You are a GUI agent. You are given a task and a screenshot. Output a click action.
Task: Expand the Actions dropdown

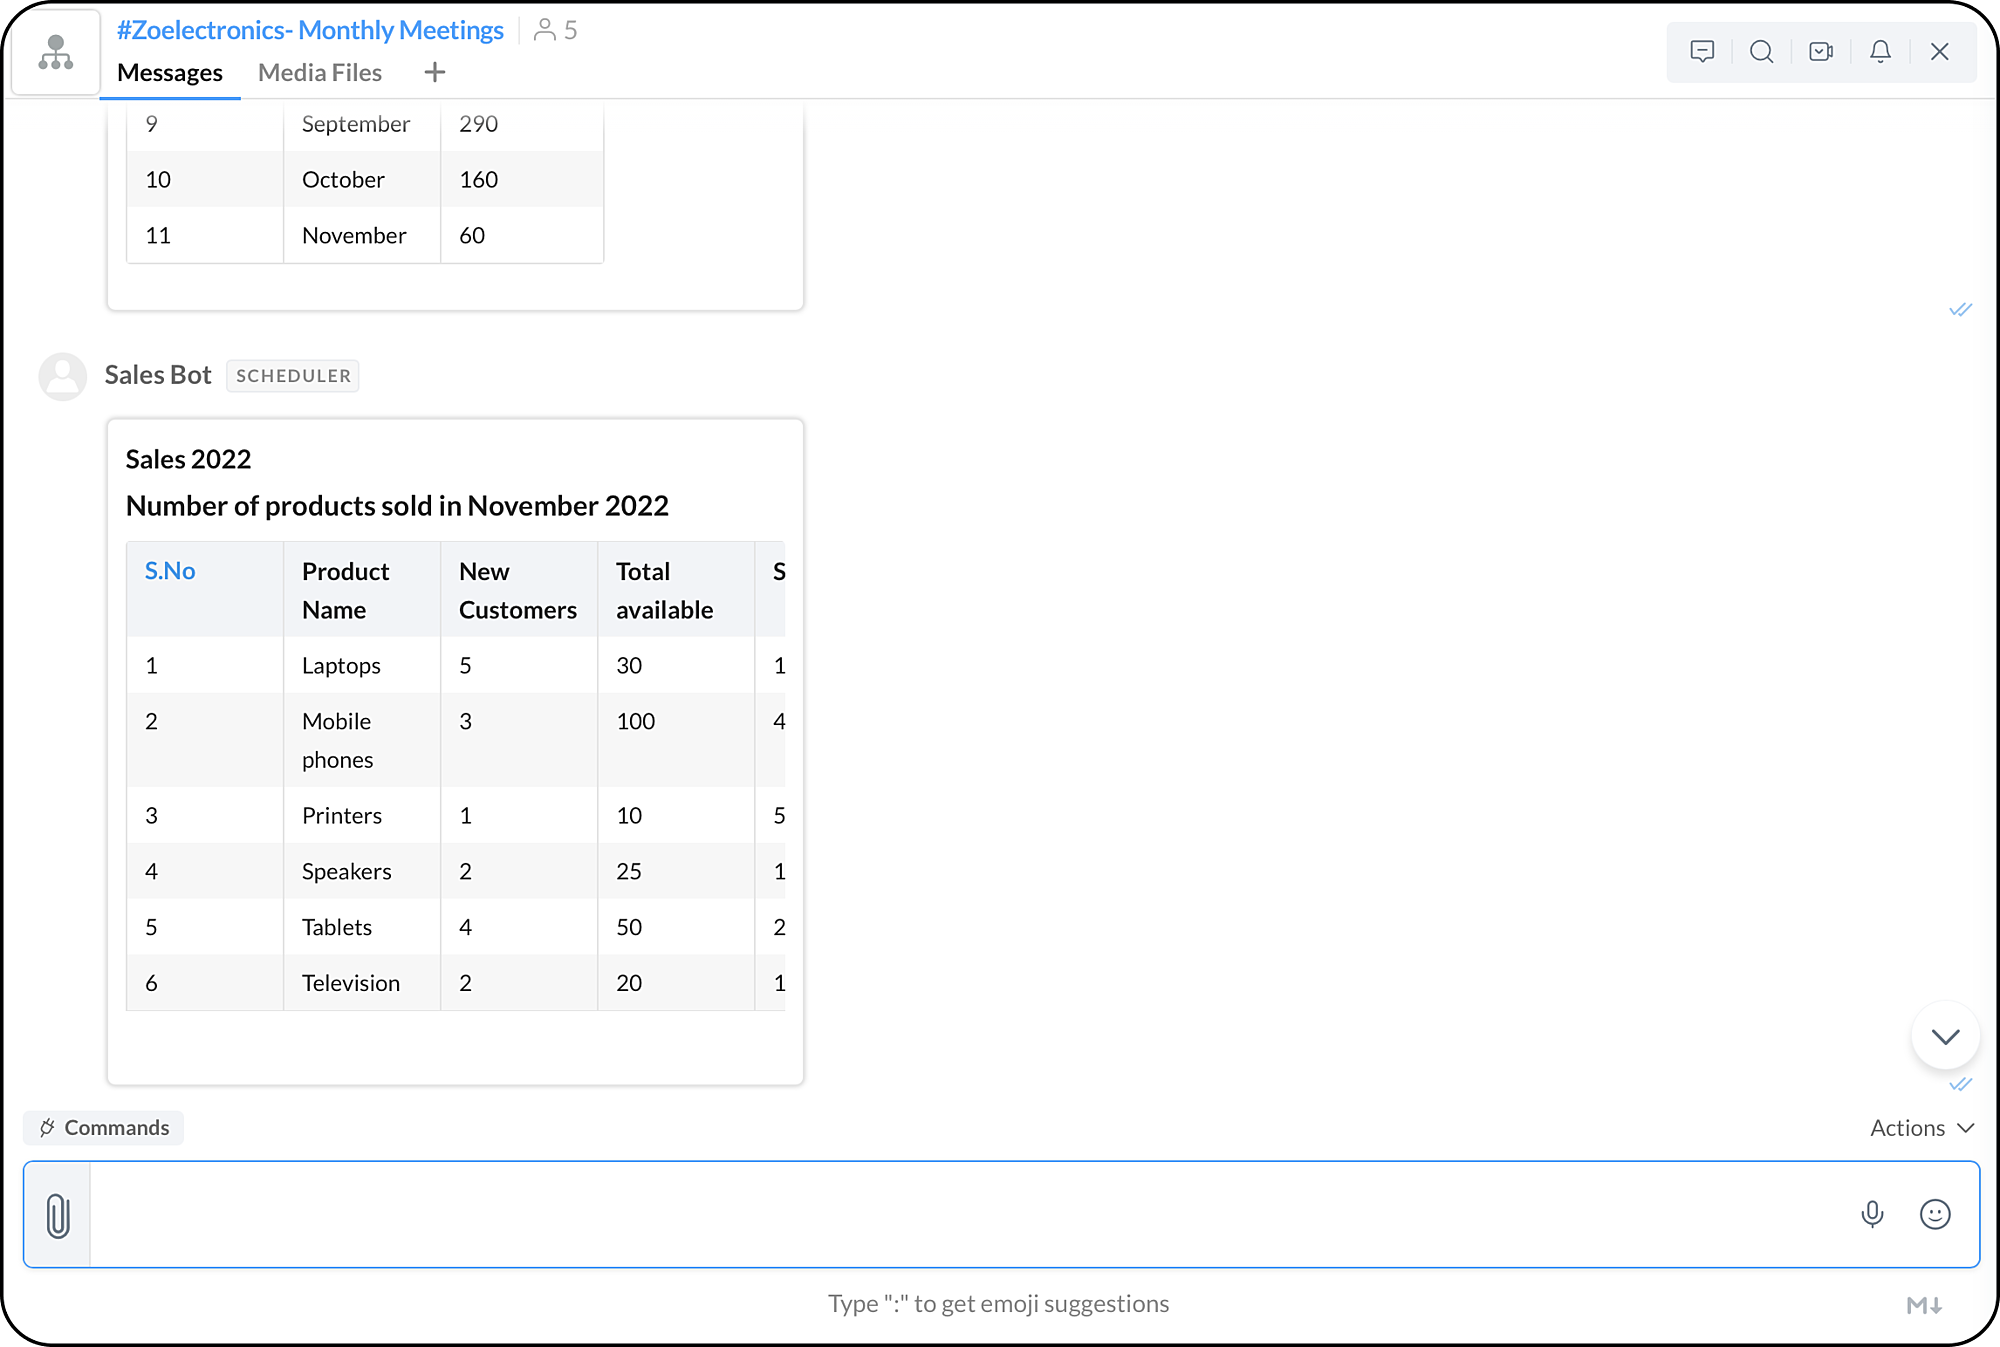click(1921, 1128)
